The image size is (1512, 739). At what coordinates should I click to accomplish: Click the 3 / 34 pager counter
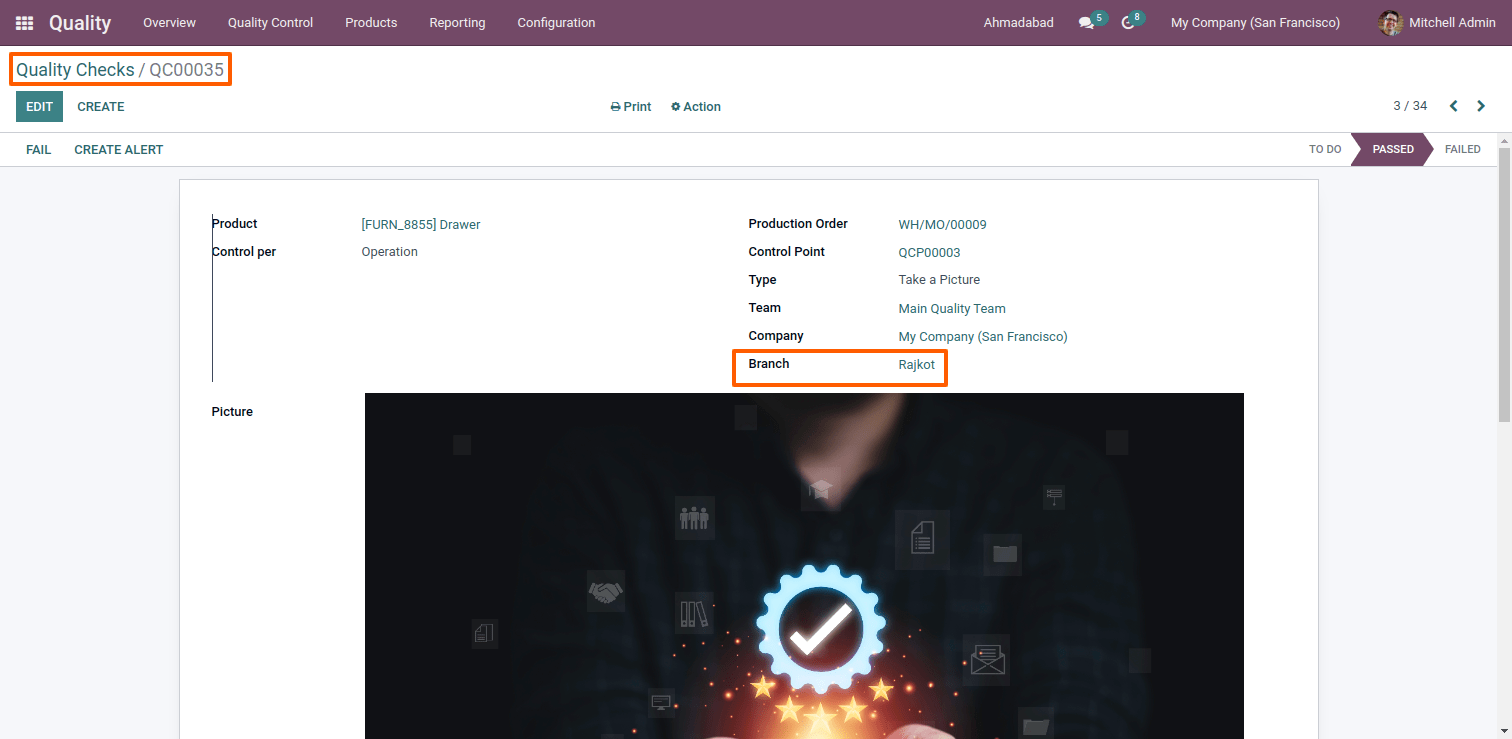click(x=1410, y=106)
